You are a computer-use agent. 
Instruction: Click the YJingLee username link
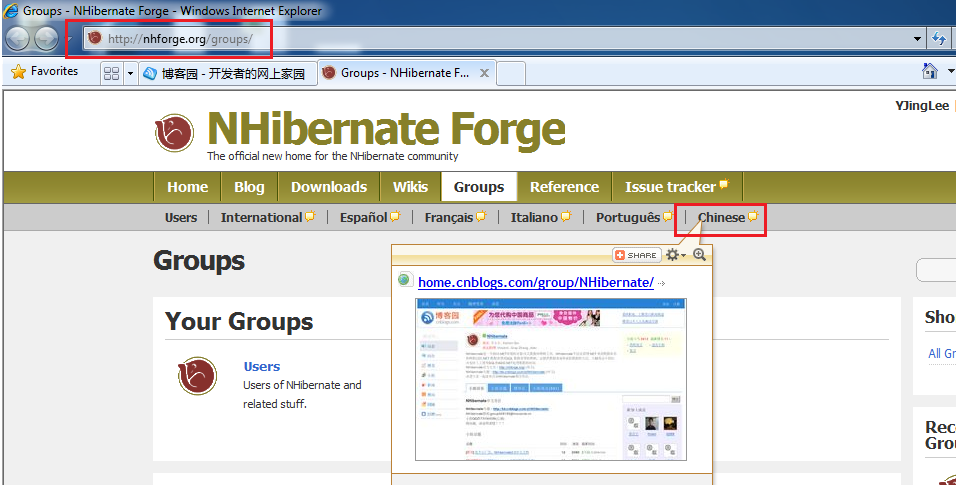[x=922, y=105]
